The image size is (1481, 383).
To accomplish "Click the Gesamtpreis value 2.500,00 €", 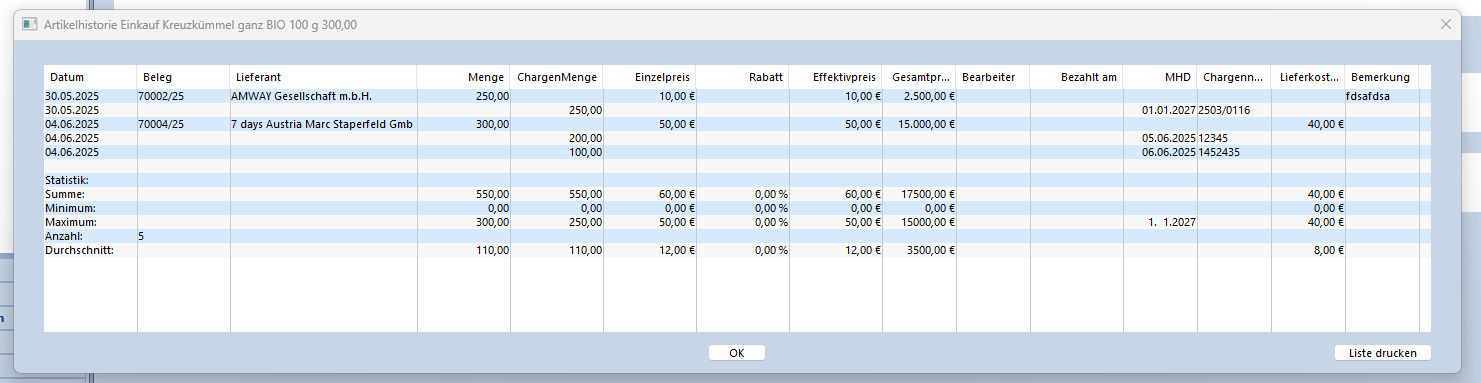I will point(919,96).
